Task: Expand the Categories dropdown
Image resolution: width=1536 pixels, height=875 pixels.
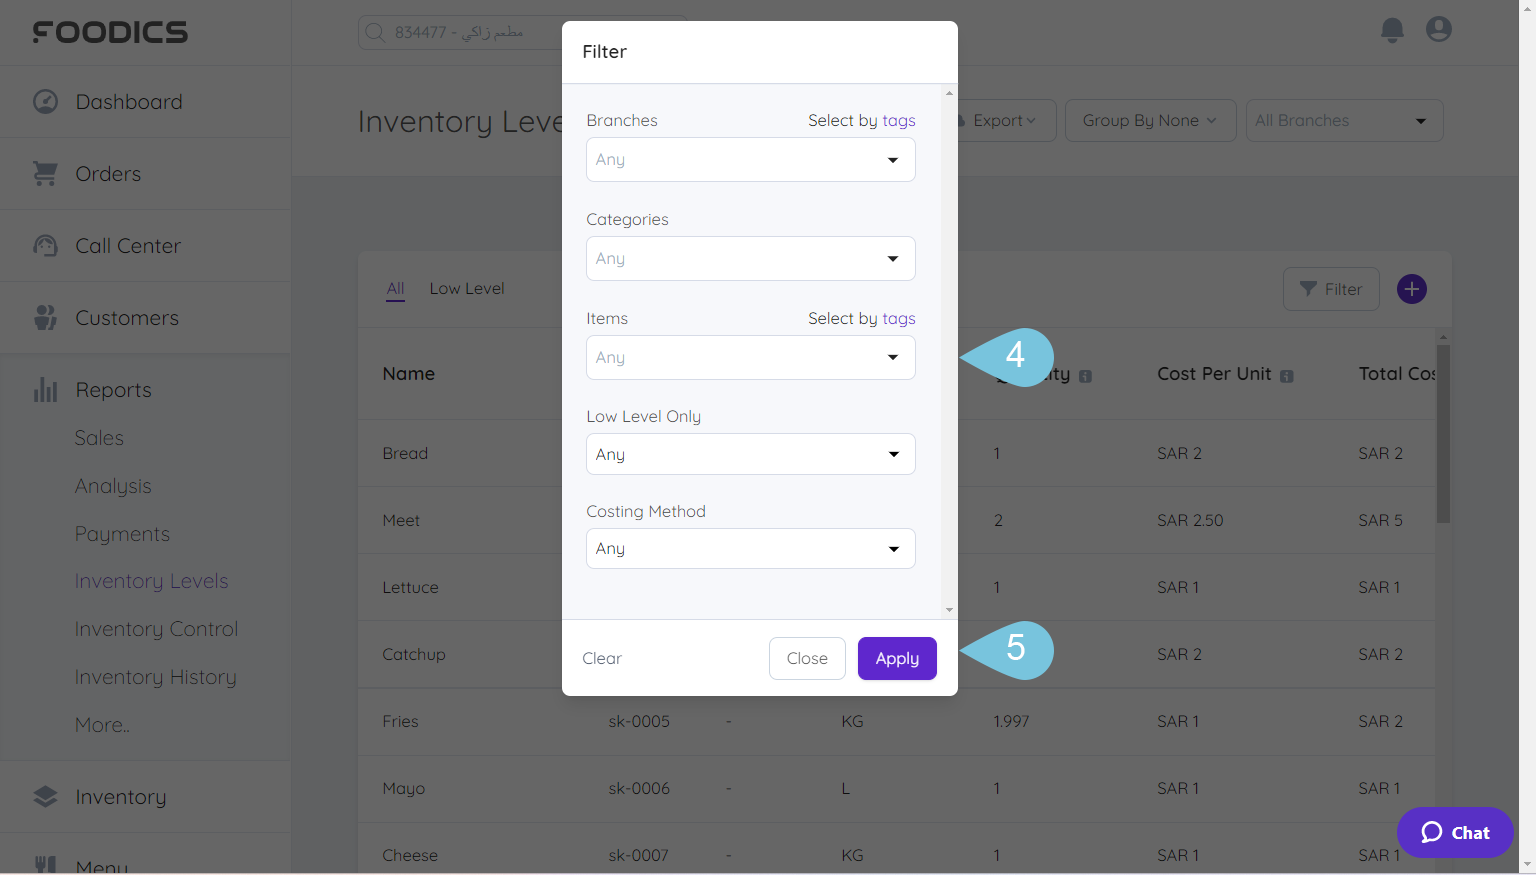Action: tap(750, 258)
